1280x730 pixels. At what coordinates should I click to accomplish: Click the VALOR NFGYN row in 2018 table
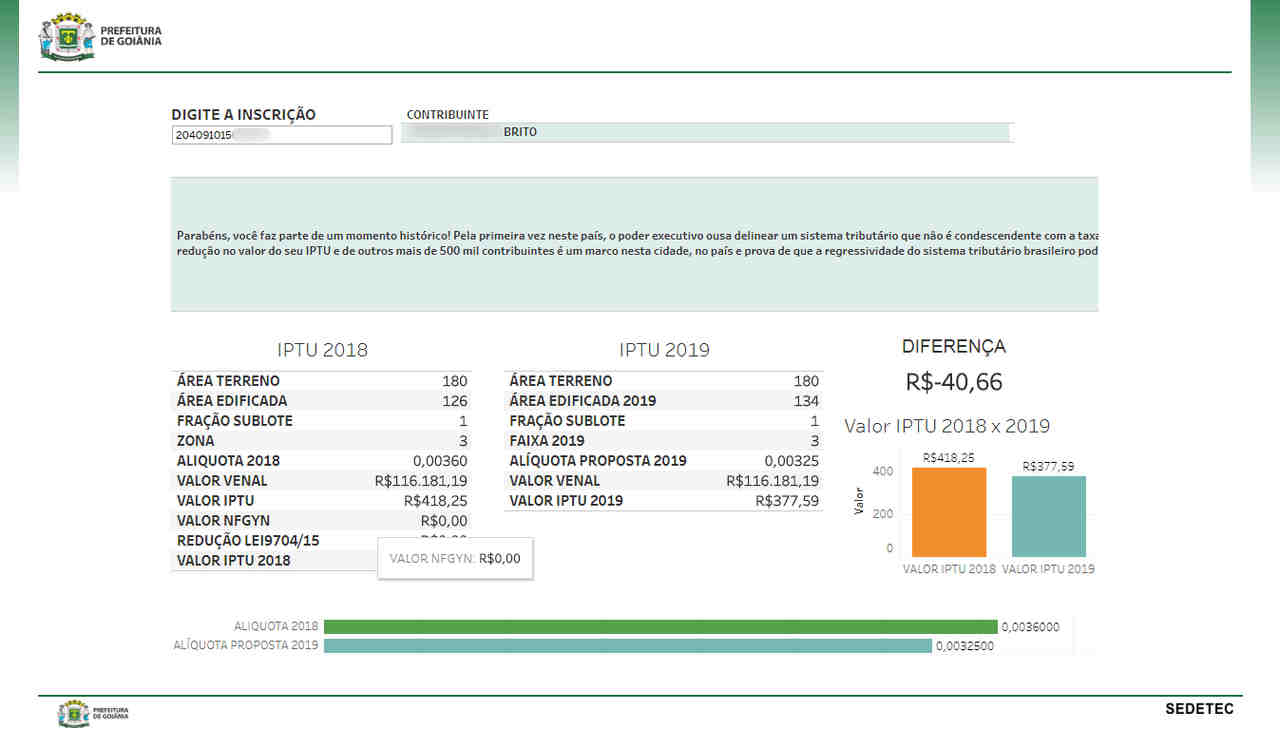click(x=322, y=521)
